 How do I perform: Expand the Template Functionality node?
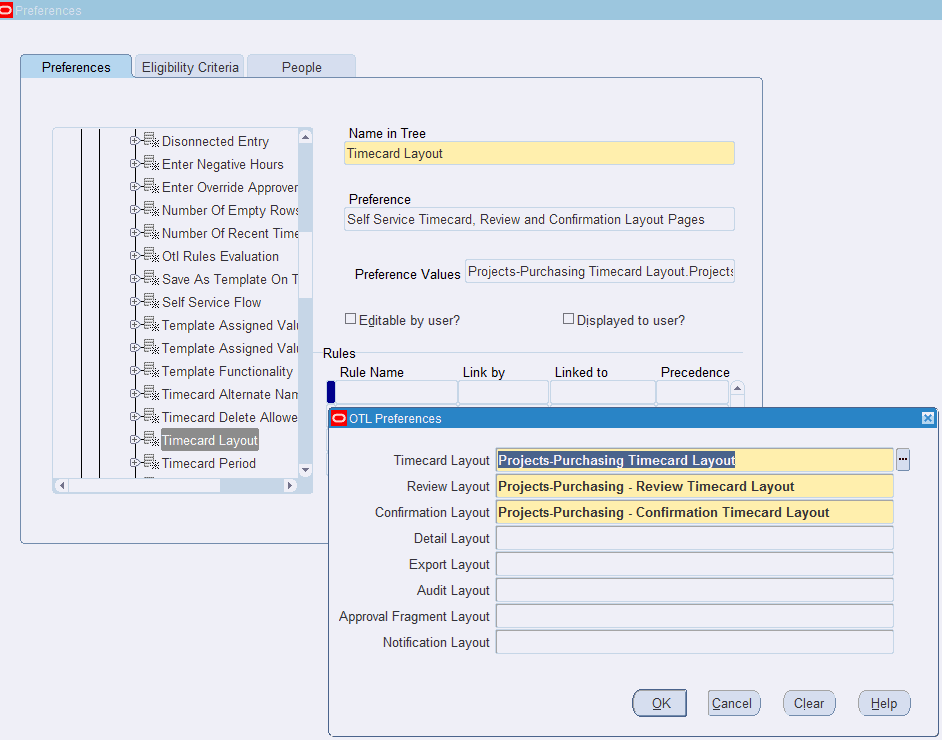coord(135,371)
